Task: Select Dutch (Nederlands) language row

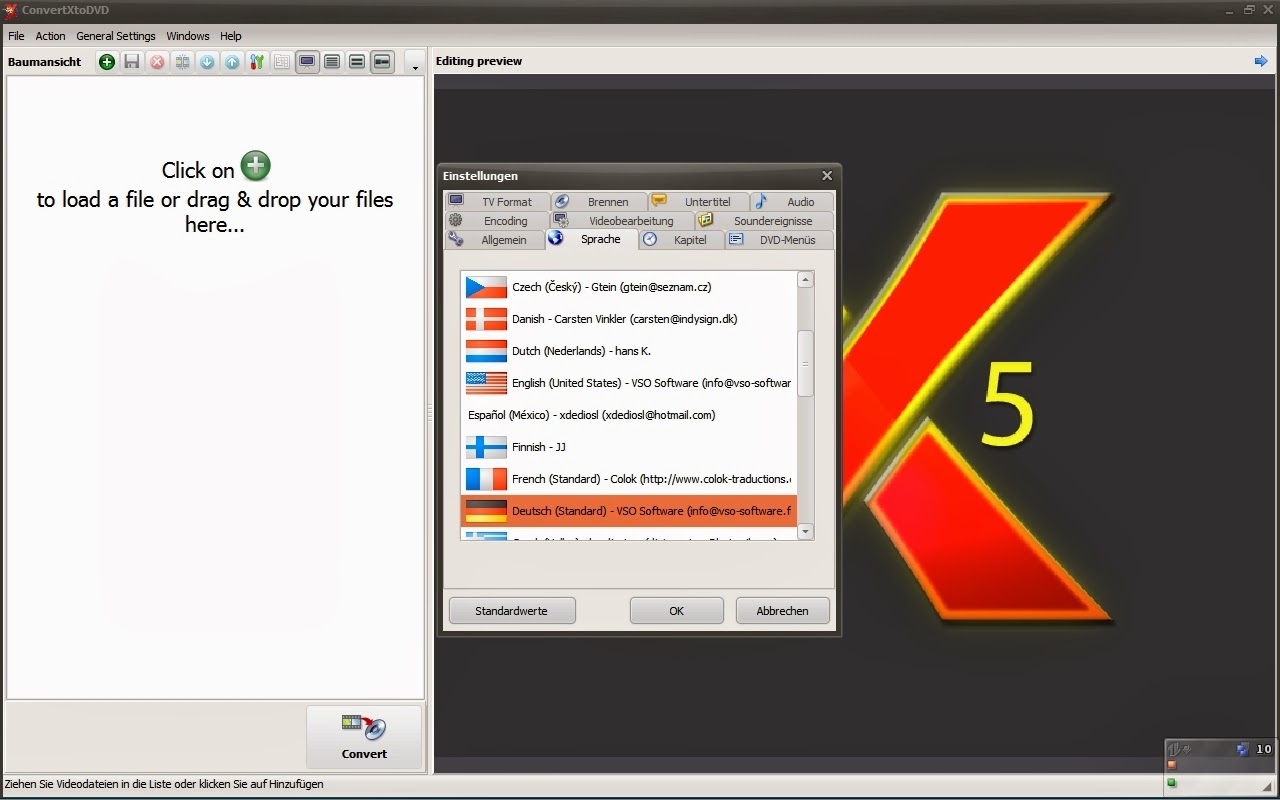Action: [x=628, y=351]
